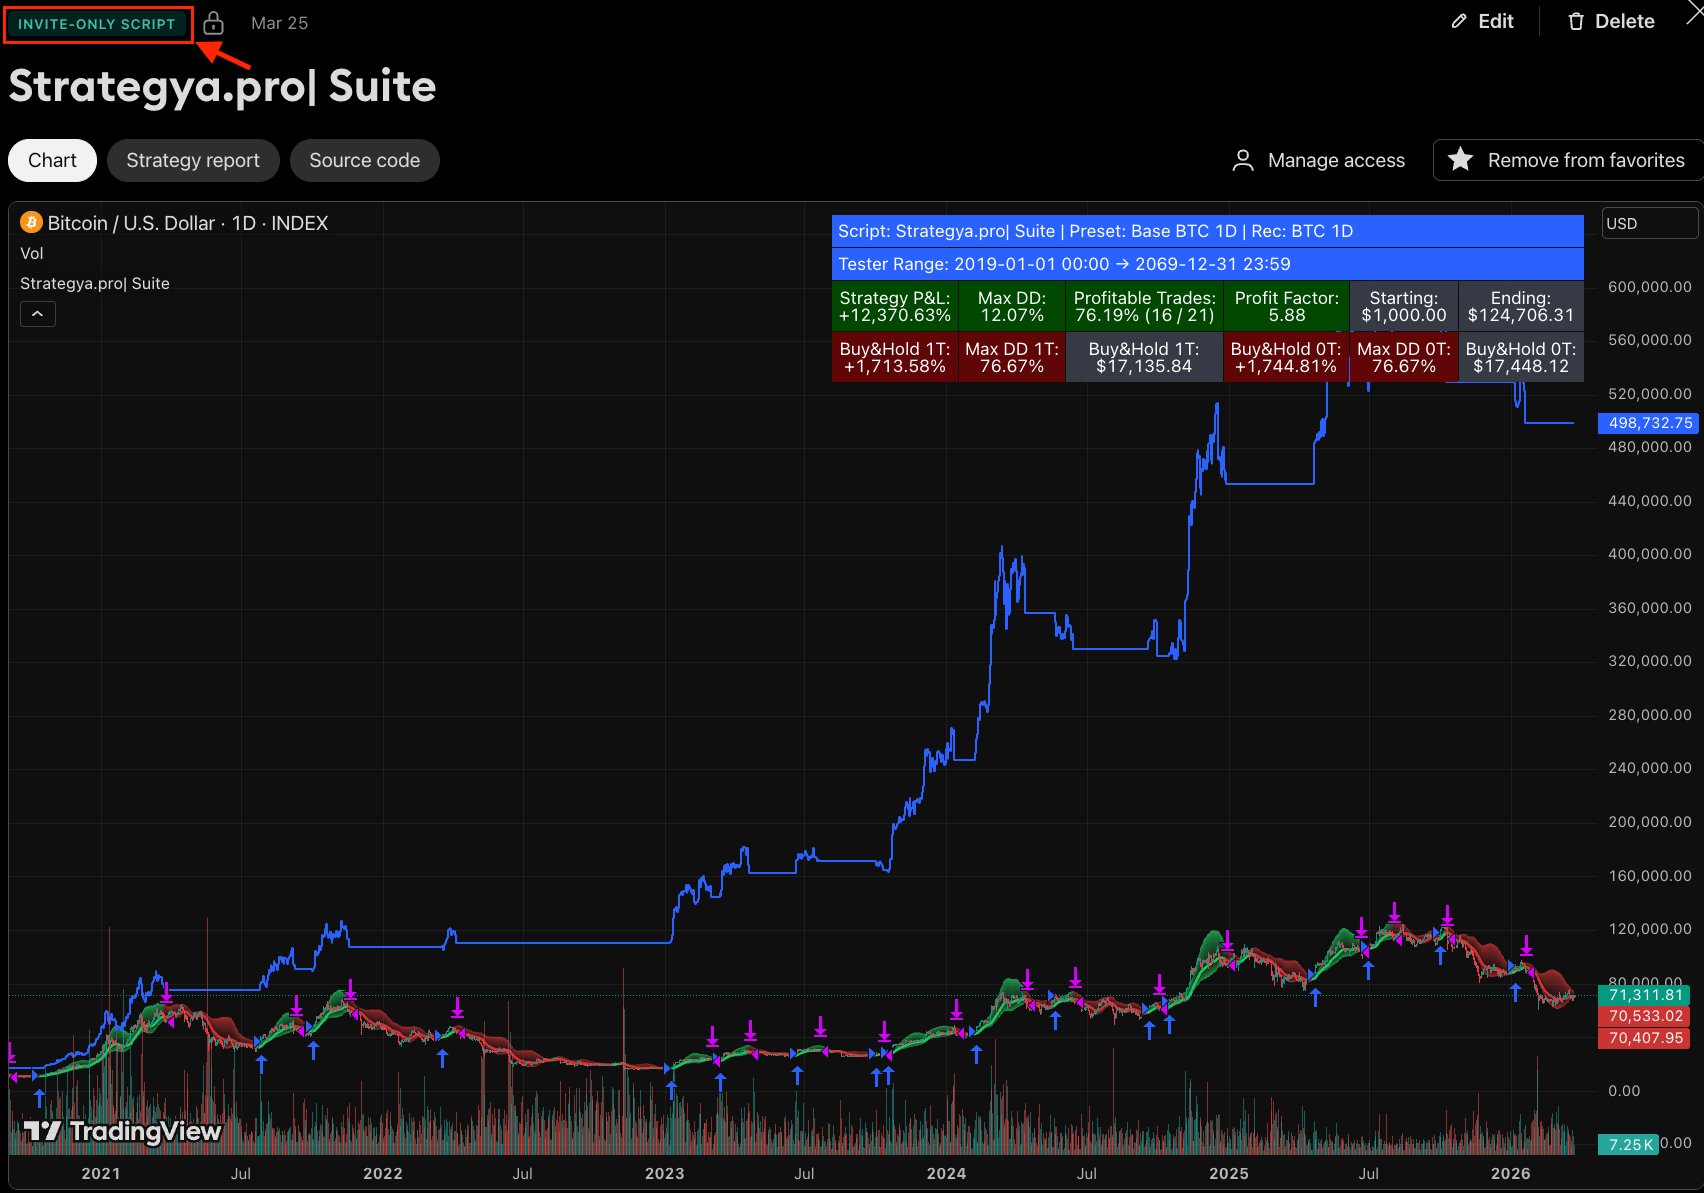
Task: Click the 200,000.00 price axis label
Action: pos(1650,822)
